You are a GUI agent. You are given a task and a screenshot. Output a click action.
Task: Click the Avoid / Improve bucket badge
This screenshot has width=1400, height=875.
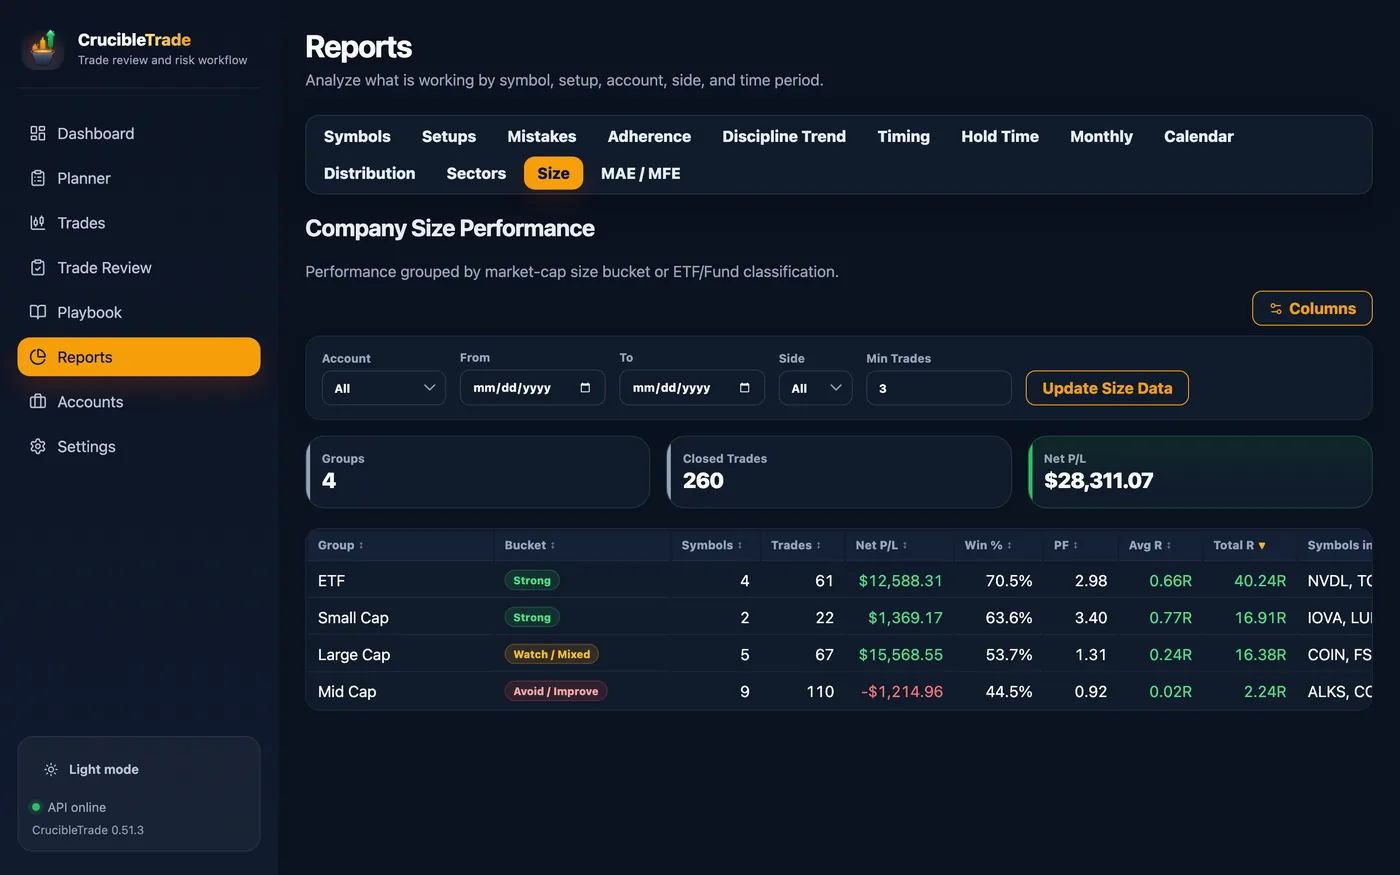[x=556, y=691]
